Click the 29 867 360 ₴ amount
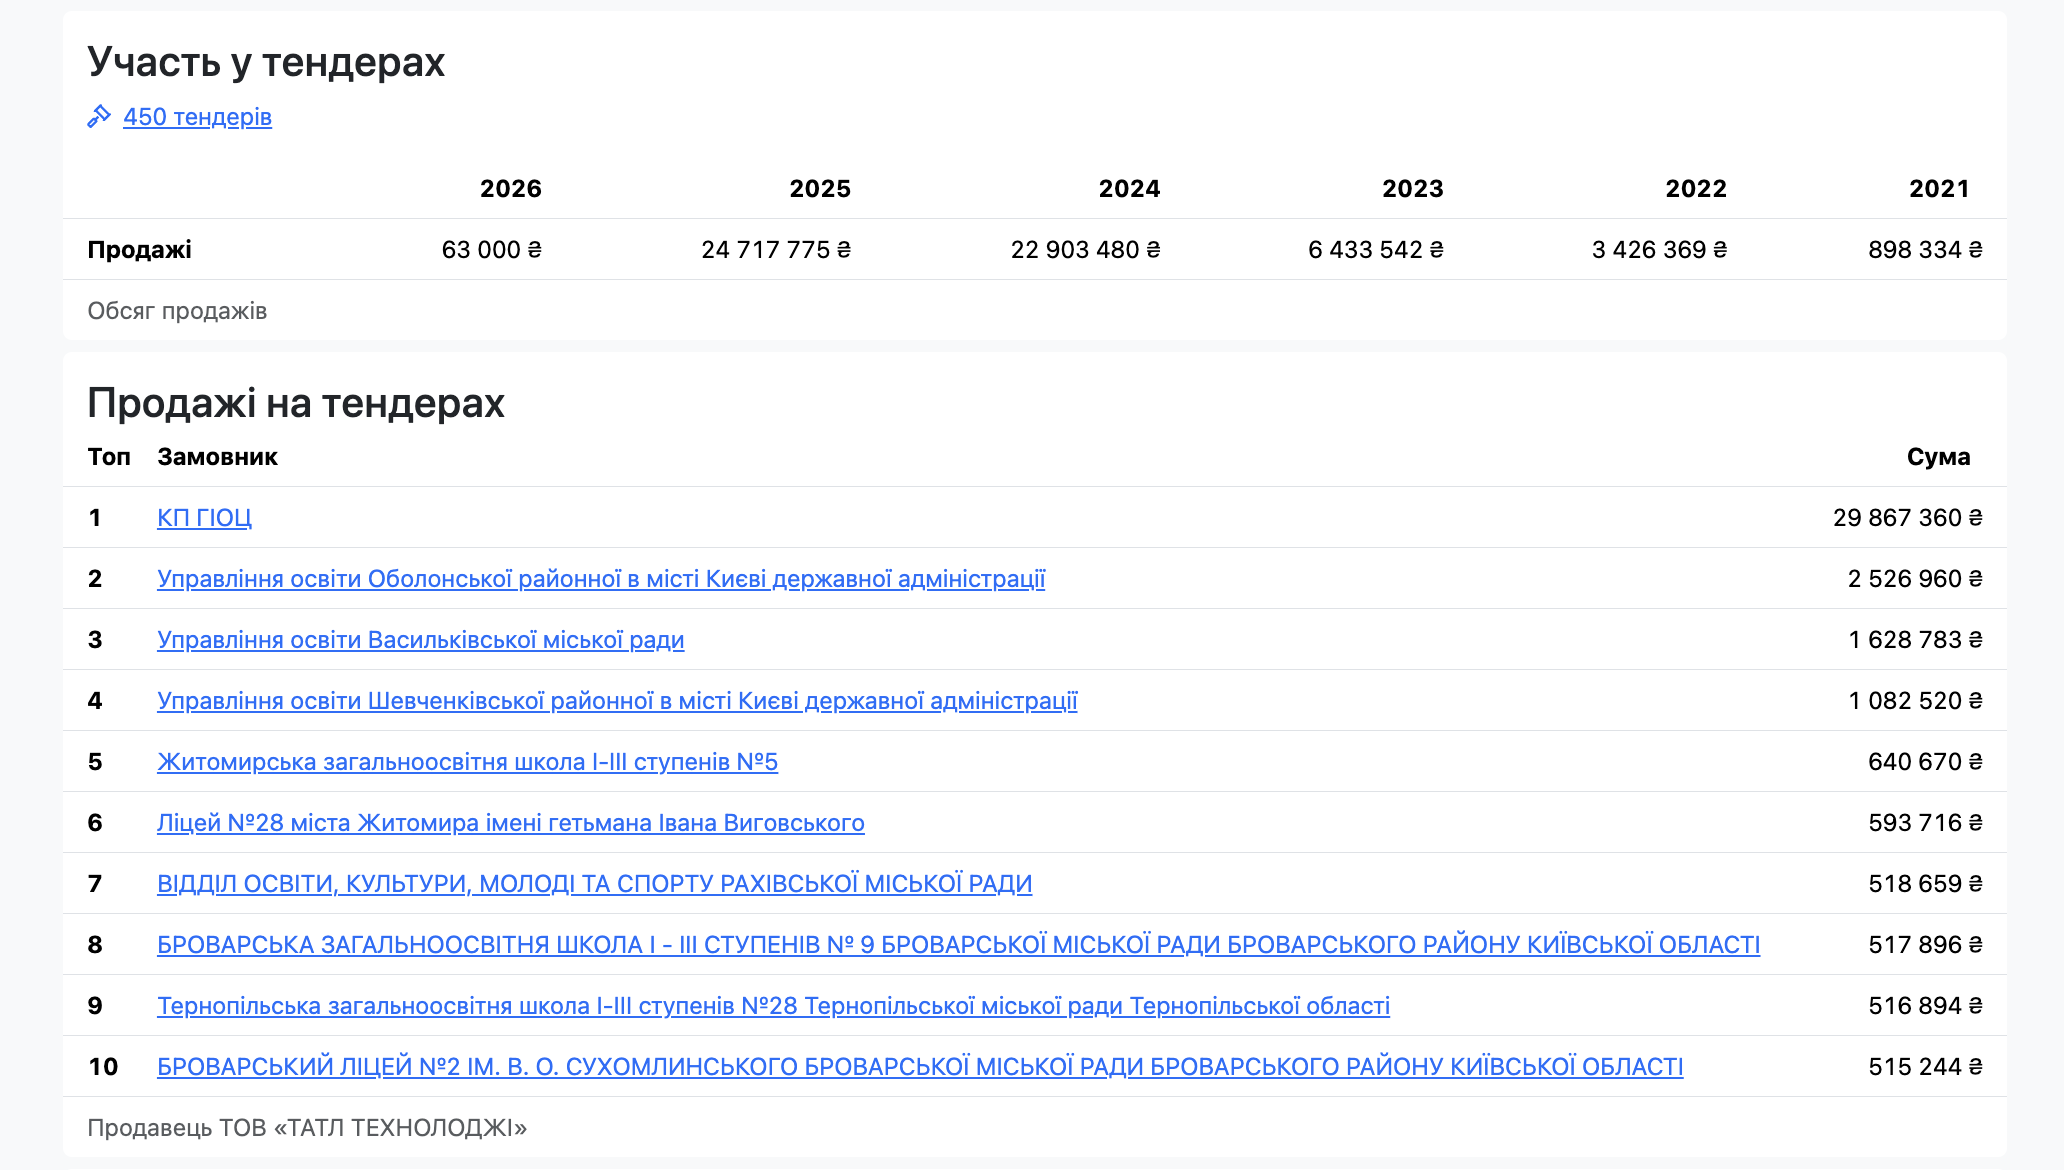 tap(1906, 518)
